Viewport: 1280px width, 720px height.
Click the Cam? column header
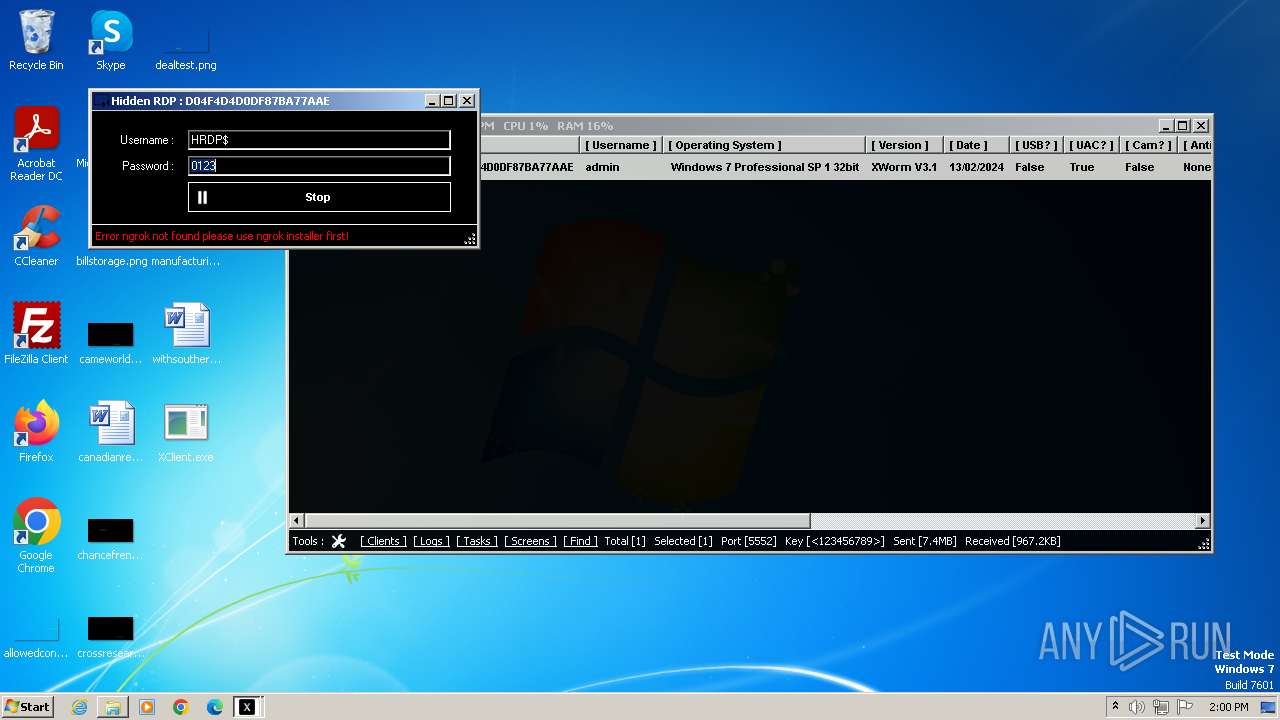1147,145
